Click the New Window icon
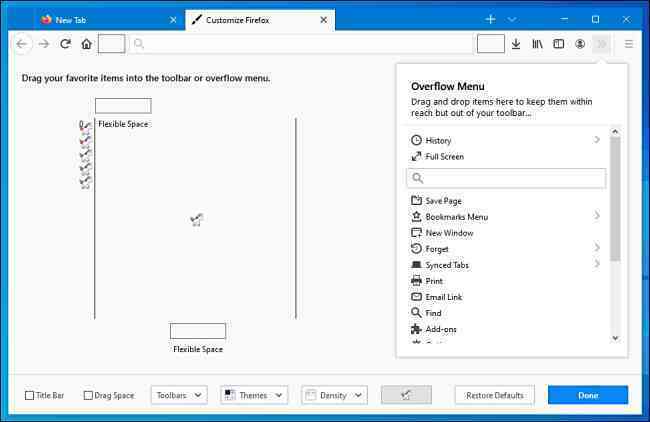This screenshot has height=422, width=650. click(x=416, y=233)
